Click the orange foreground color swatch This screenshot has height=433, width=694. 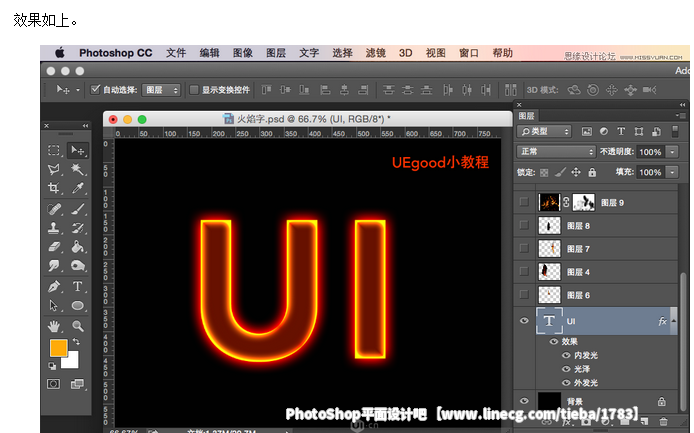click(x=58, y=348)
